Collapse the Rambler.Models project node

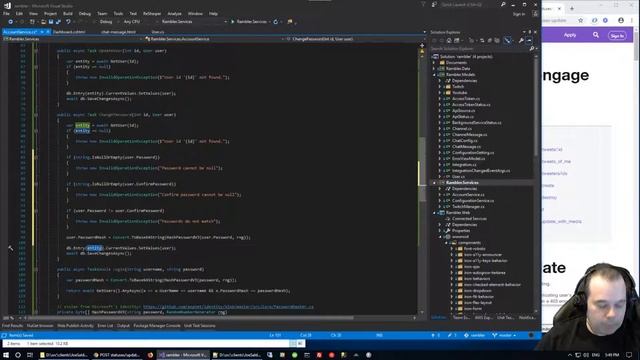coord(434,75)
